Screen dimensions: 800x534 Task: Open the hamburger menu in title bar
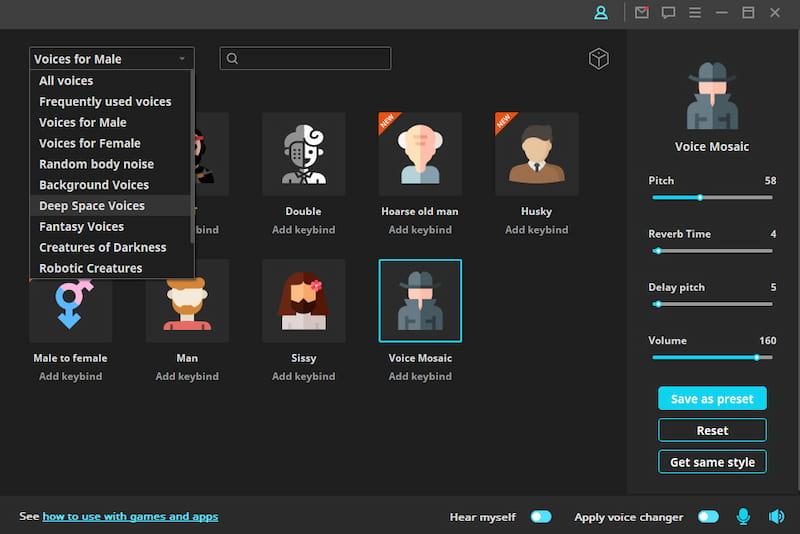click(695, 13)
